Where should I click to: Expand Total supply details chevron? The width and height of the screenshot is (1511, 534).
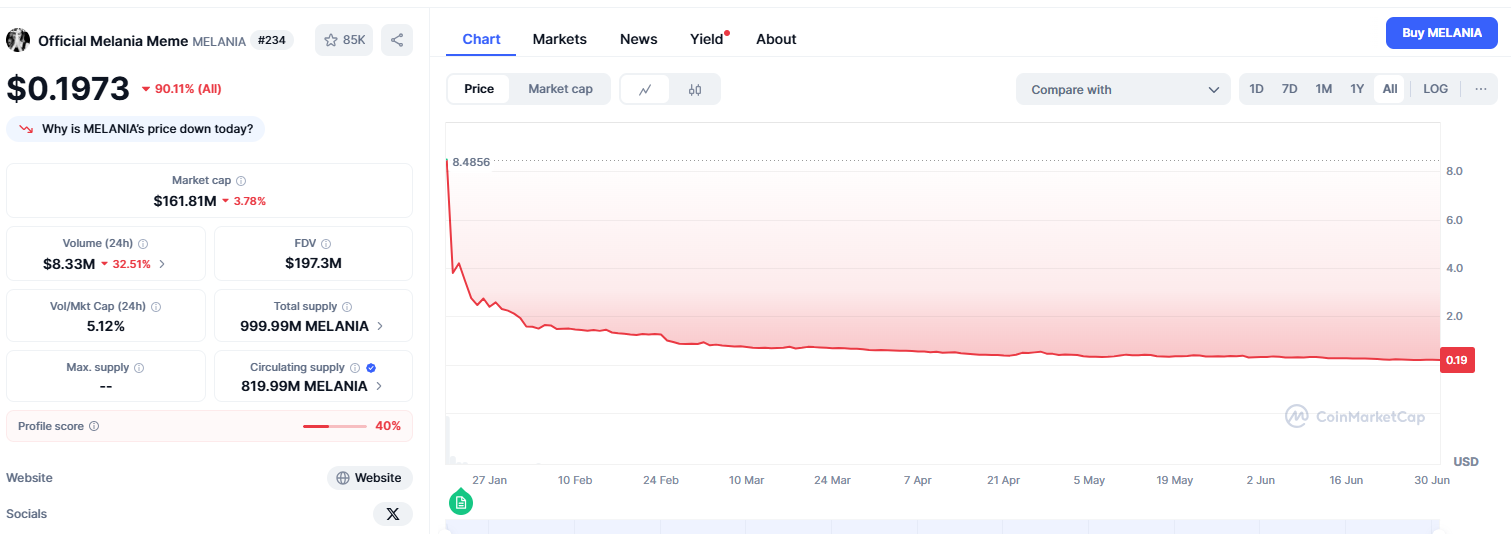tap(380, 326)
